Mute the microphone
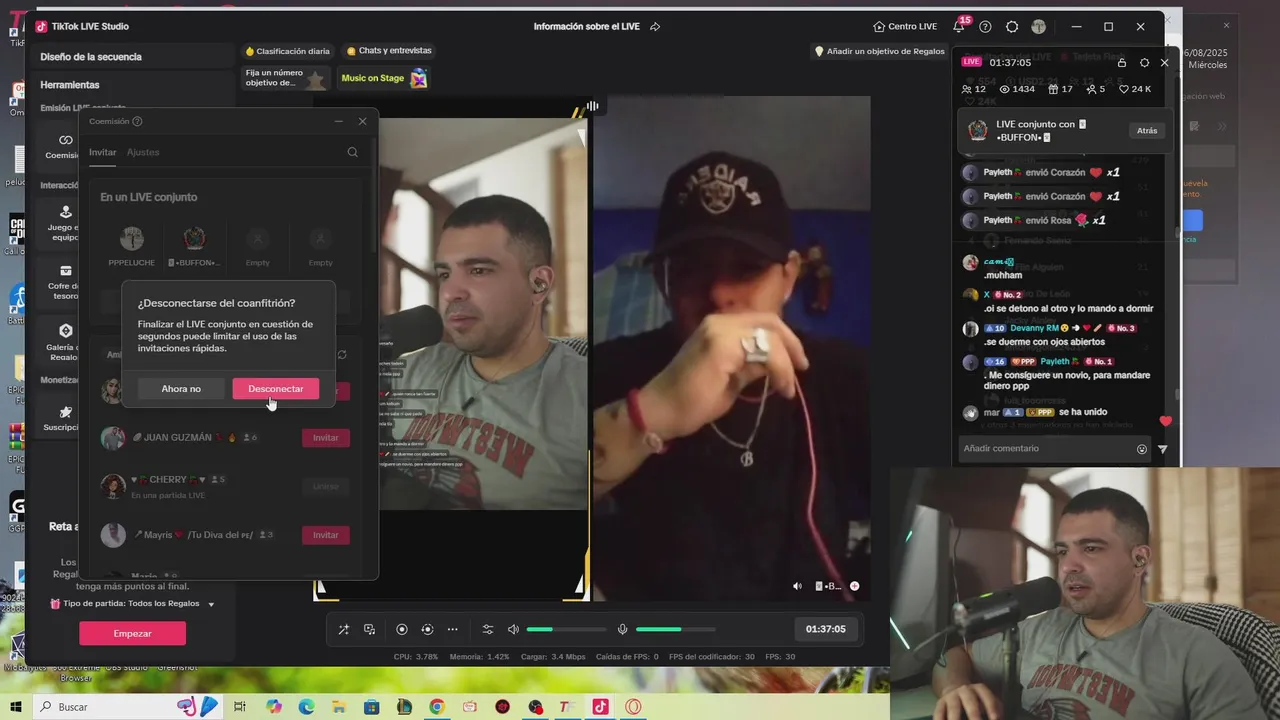This screenshot has width=1280, height=720. pos(622,629)
